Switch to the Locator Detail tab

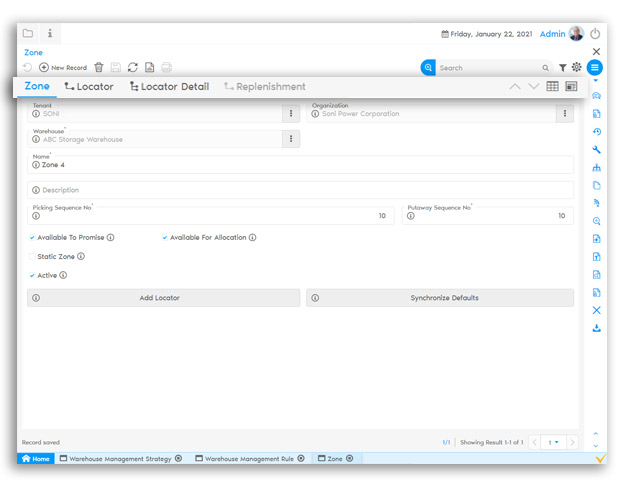[169, 87]
